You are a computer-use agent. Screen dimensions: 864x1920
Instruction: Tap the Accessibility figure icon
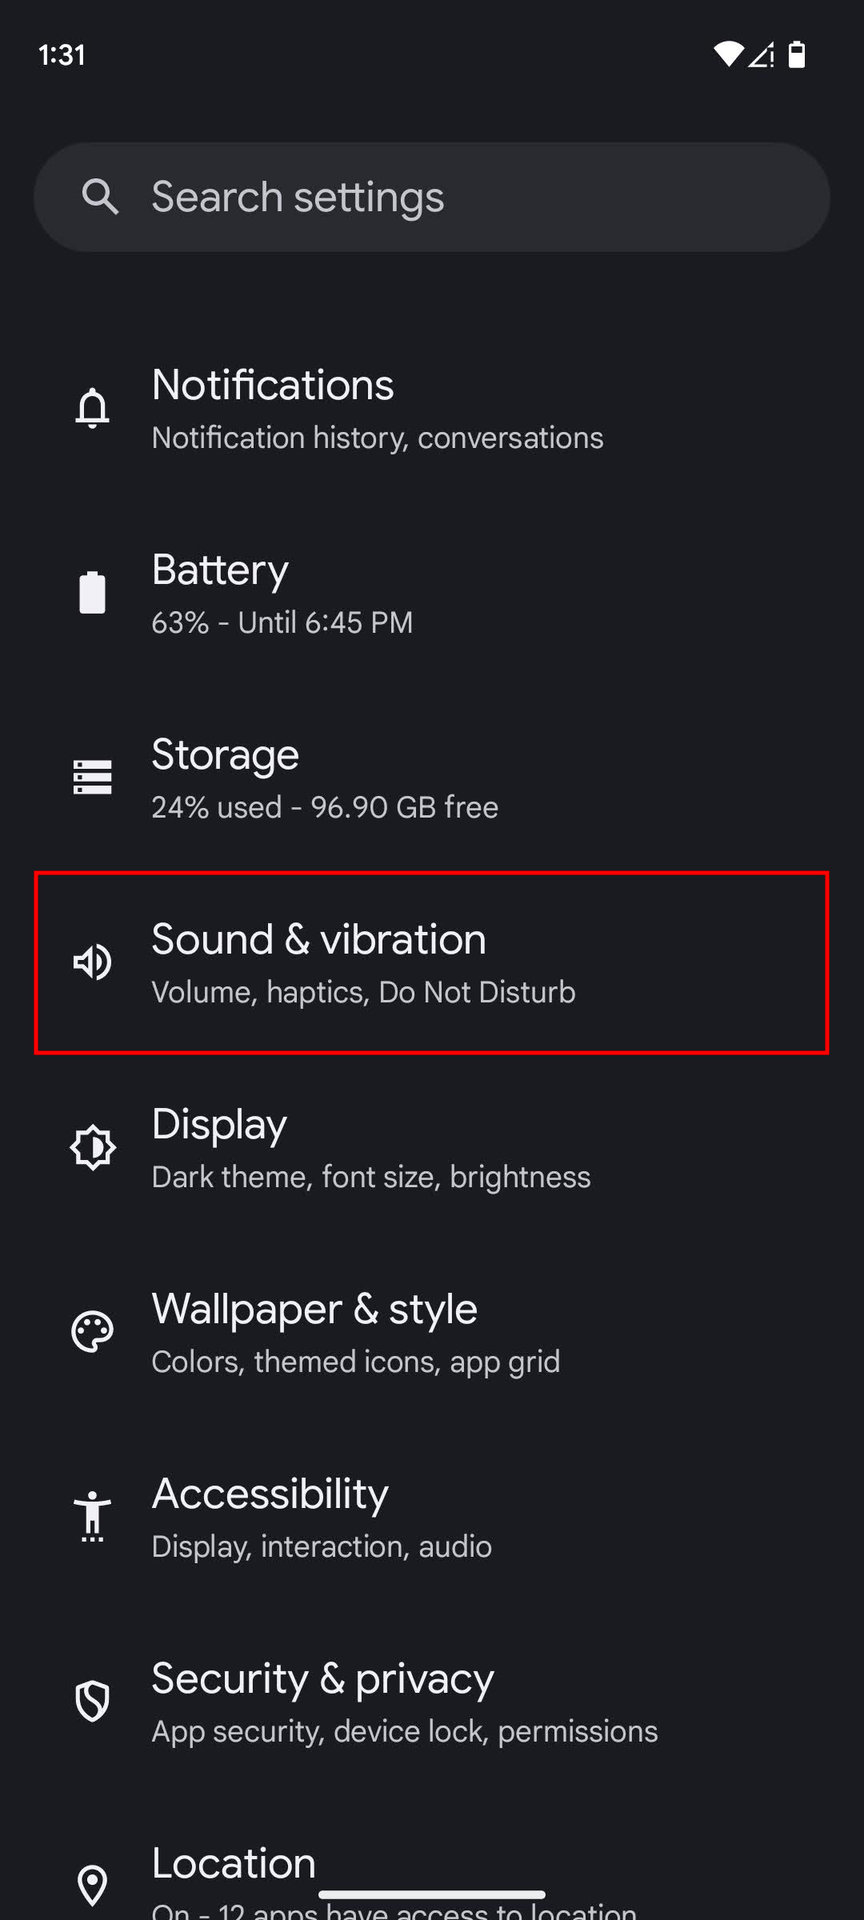[93, 1516]
